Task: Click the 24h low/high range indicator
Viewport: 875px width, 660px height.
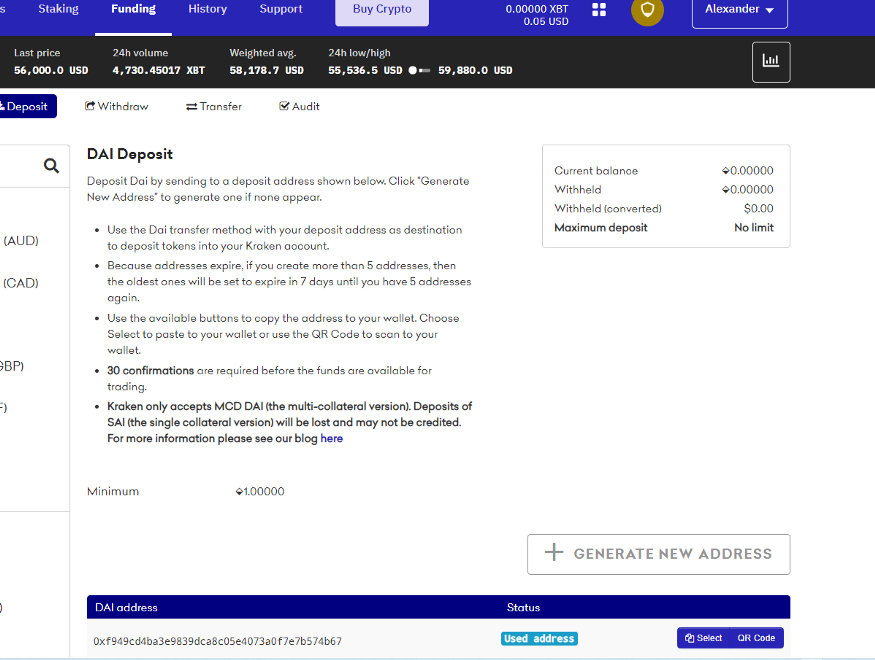Action: 419,70
